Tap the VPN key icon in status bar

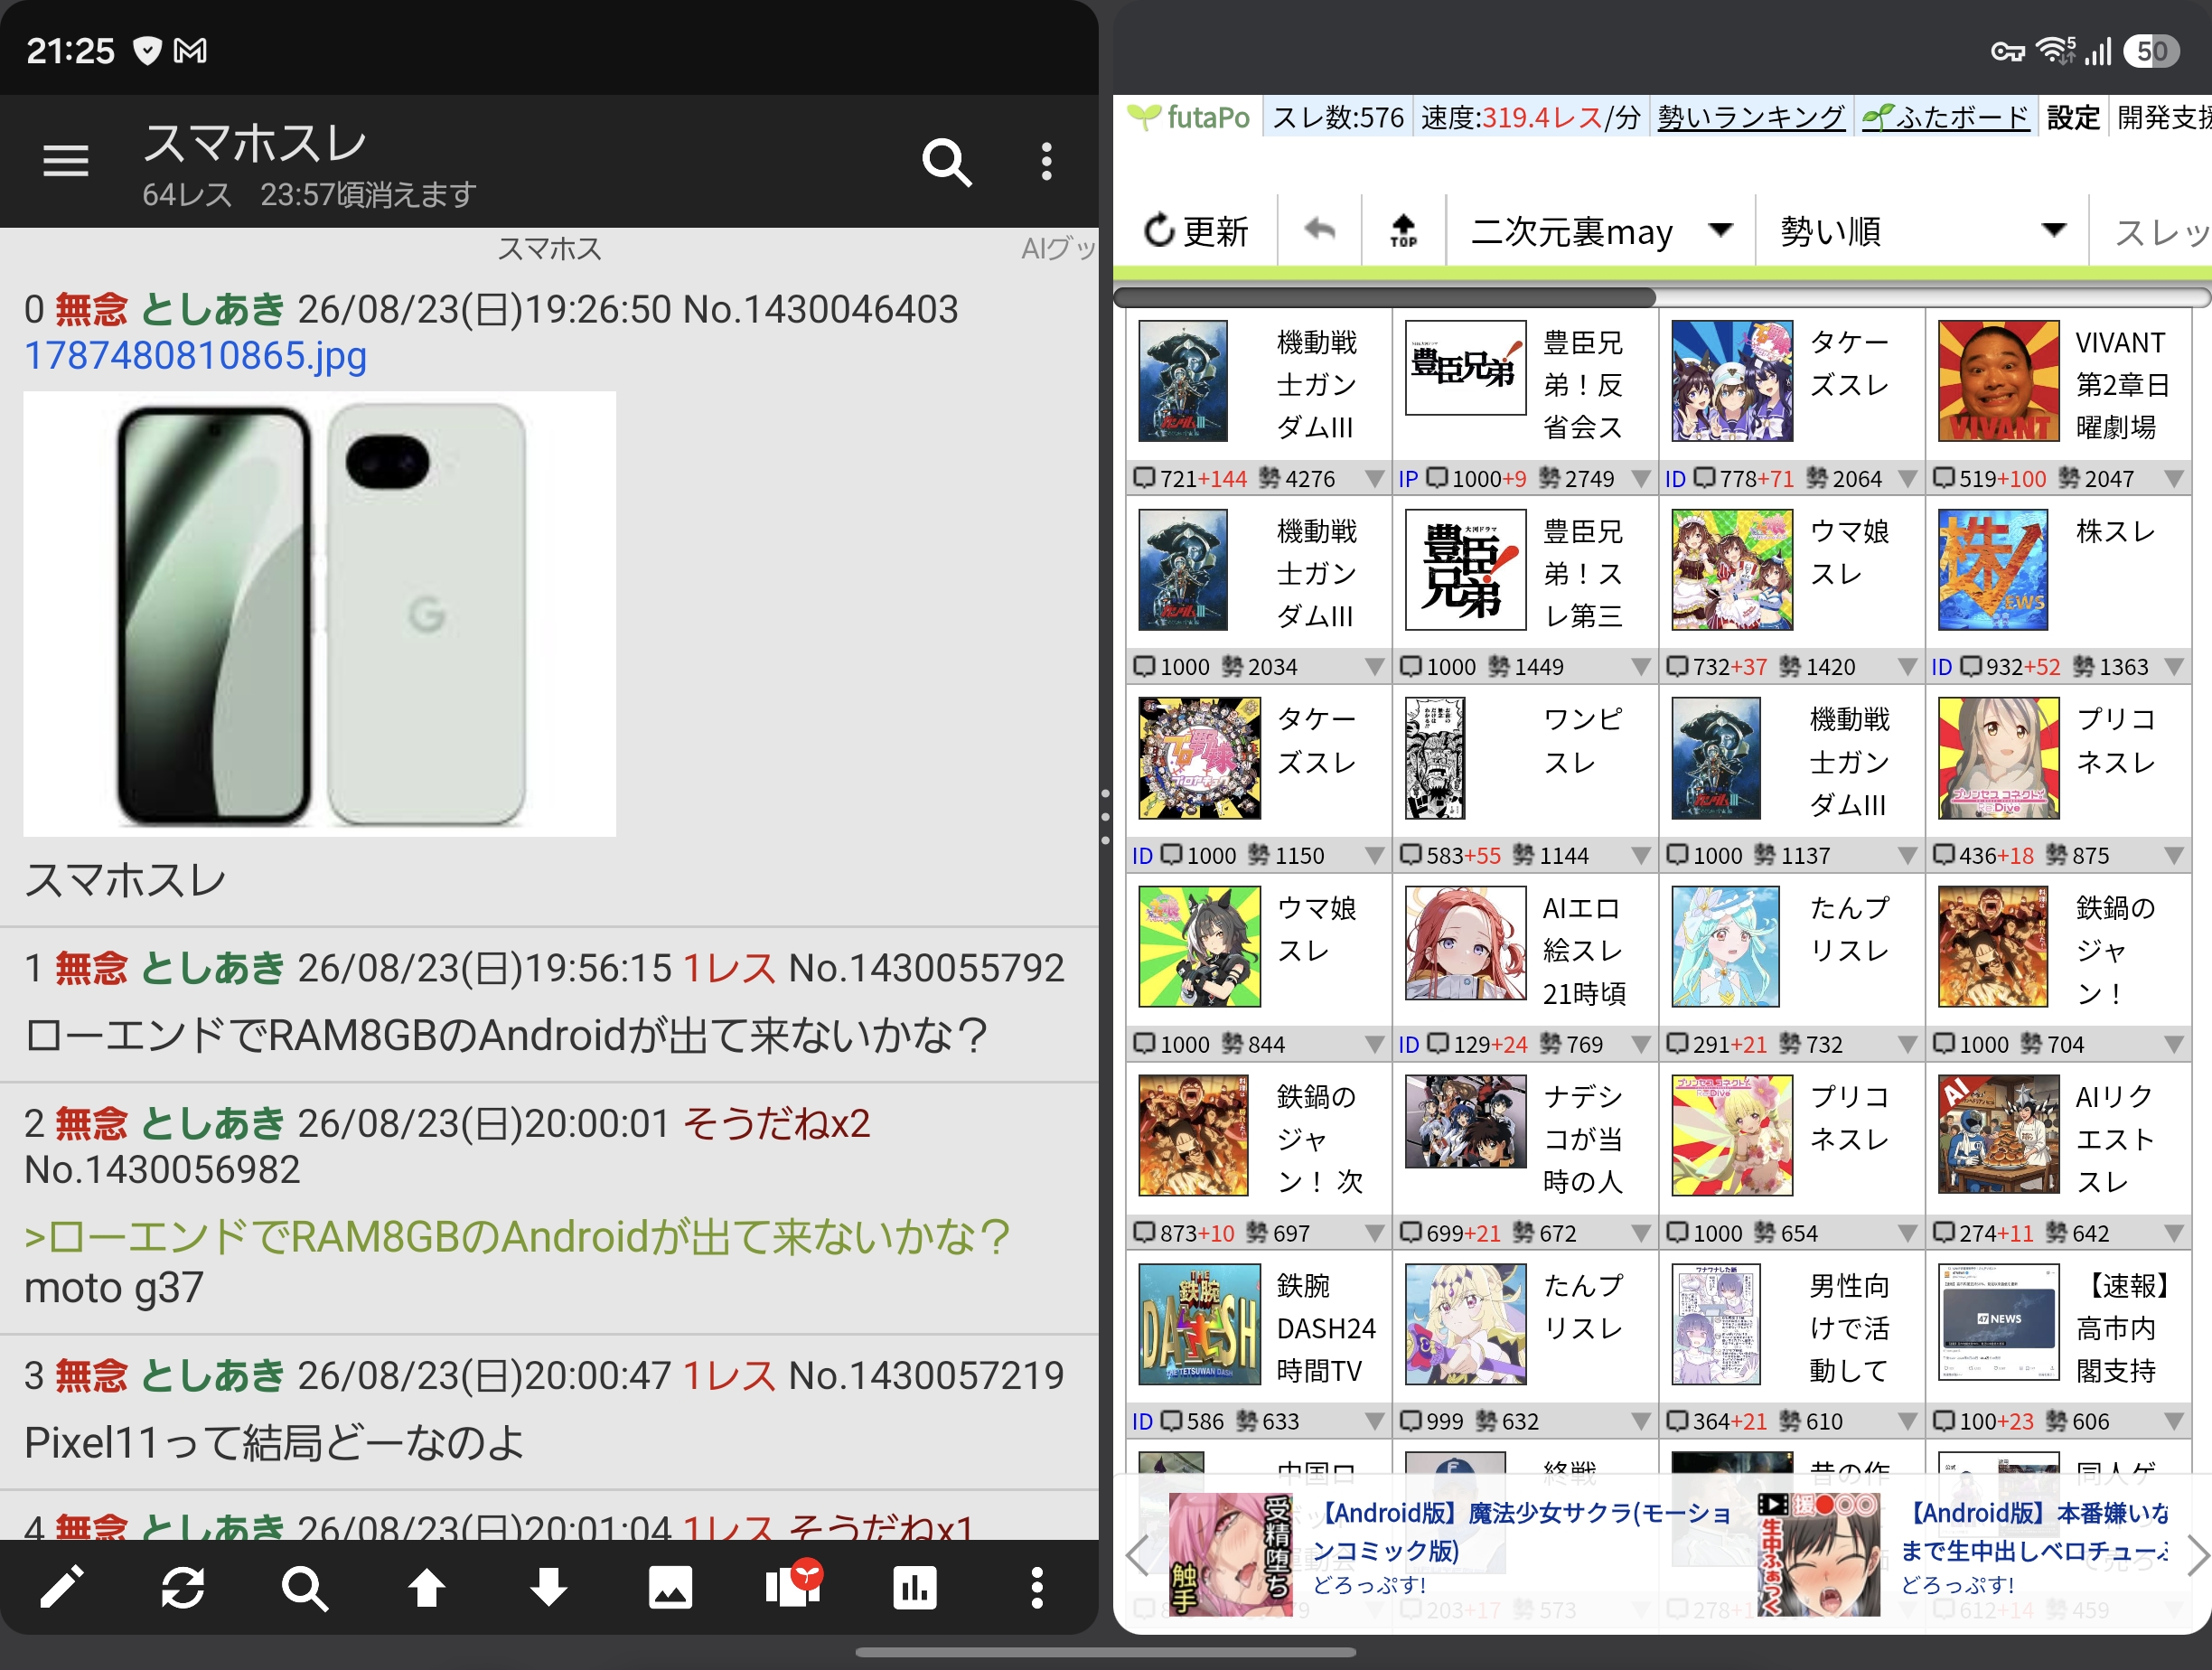point(2007,51)
